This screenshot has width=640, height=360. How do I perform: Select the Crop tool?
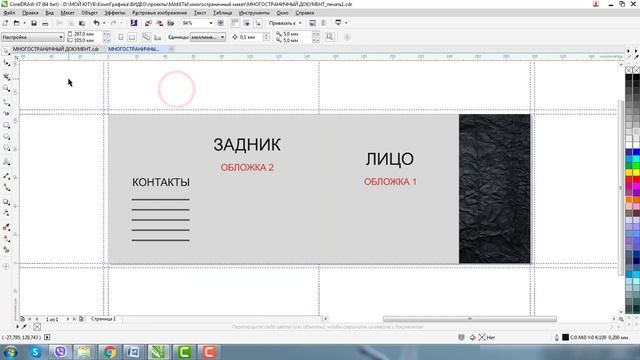click(x=6, y=76)
